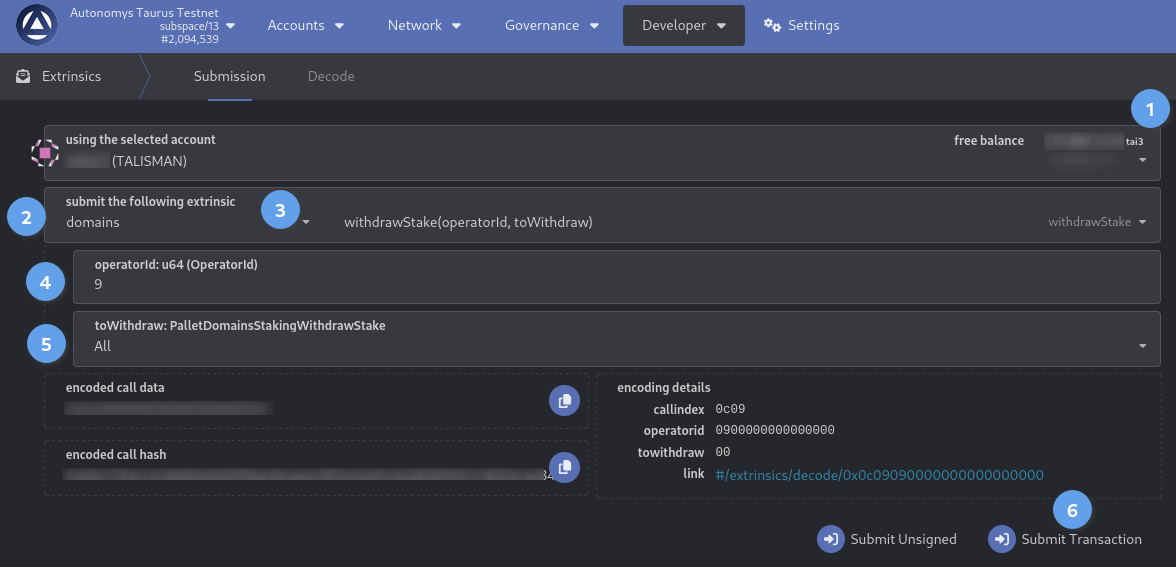This screenshot has width=1176, height=567.
Task: Open the Developer dropdown menu
Action: coord(683,25)
